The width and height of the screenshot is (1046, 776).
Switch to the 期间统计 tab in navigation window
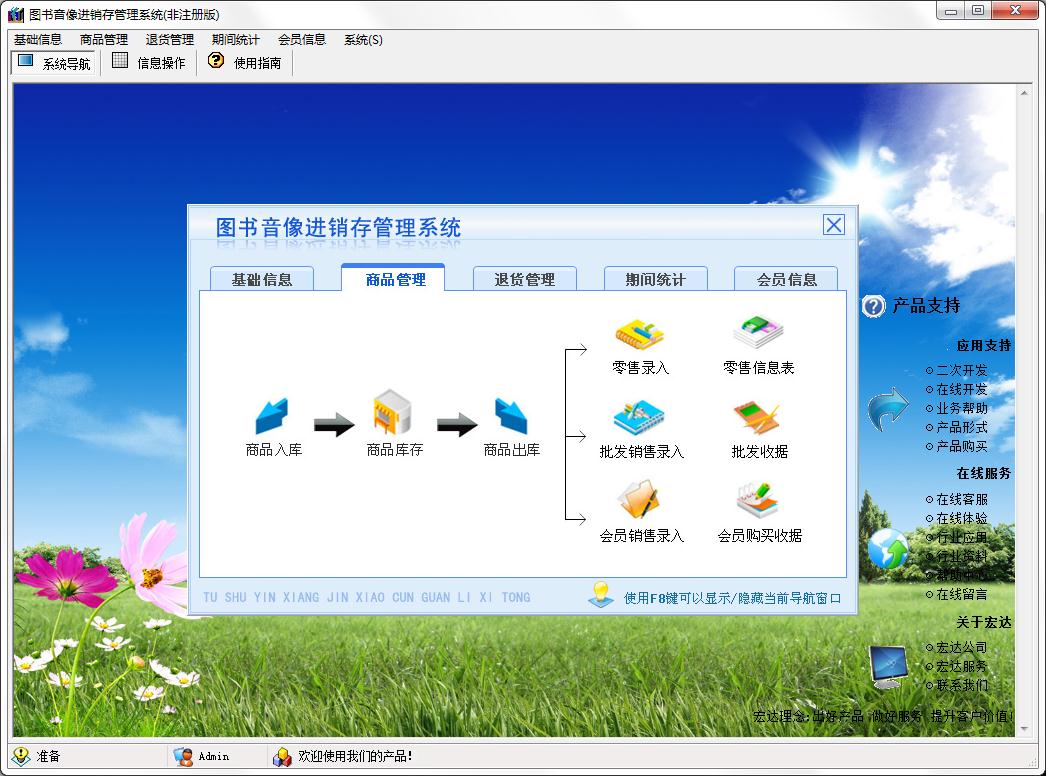click(x=655, y=279)
